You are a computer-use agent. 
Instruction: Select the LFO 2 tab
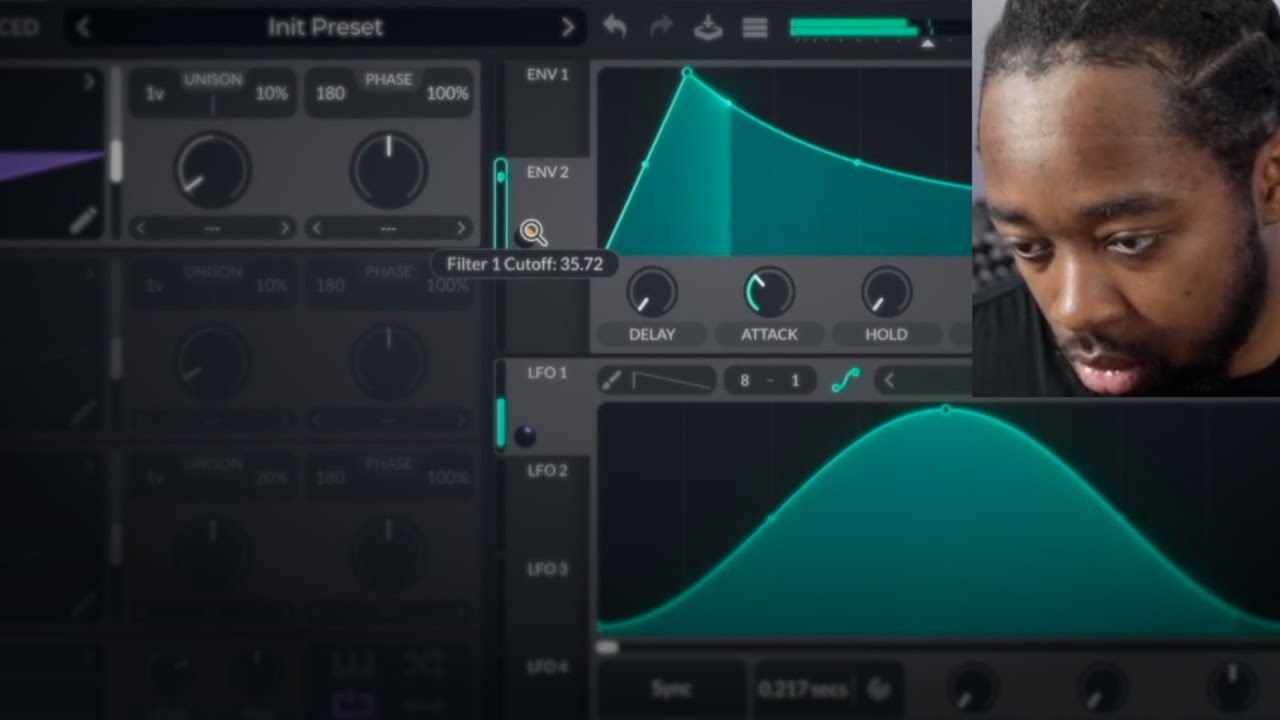pos(547,470)
